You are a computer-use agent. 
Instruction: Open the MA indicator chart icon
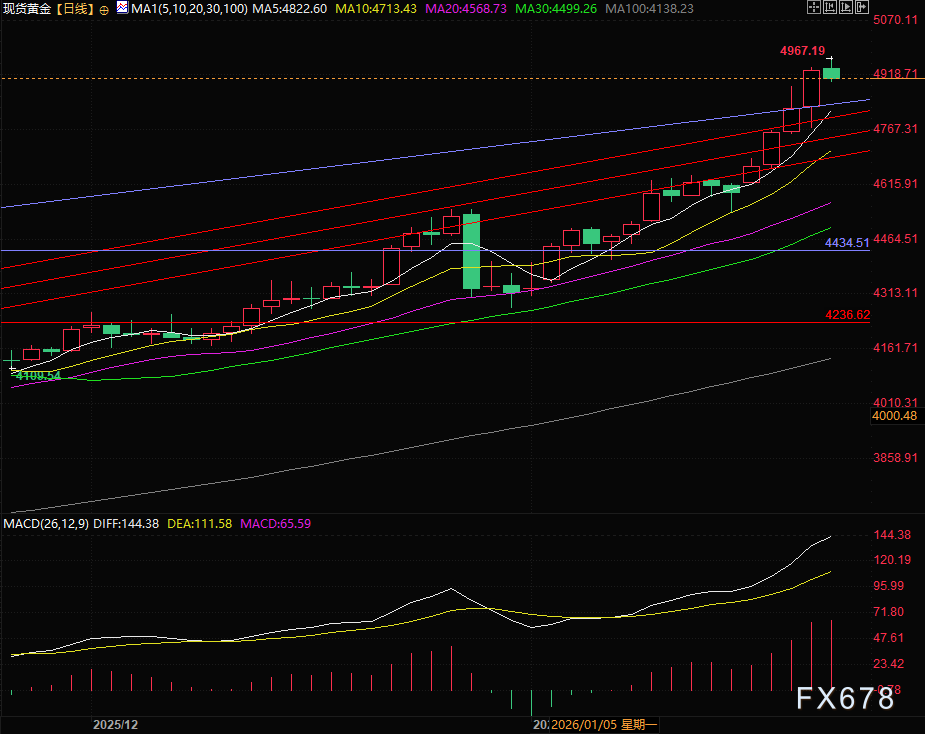[122, 8]
